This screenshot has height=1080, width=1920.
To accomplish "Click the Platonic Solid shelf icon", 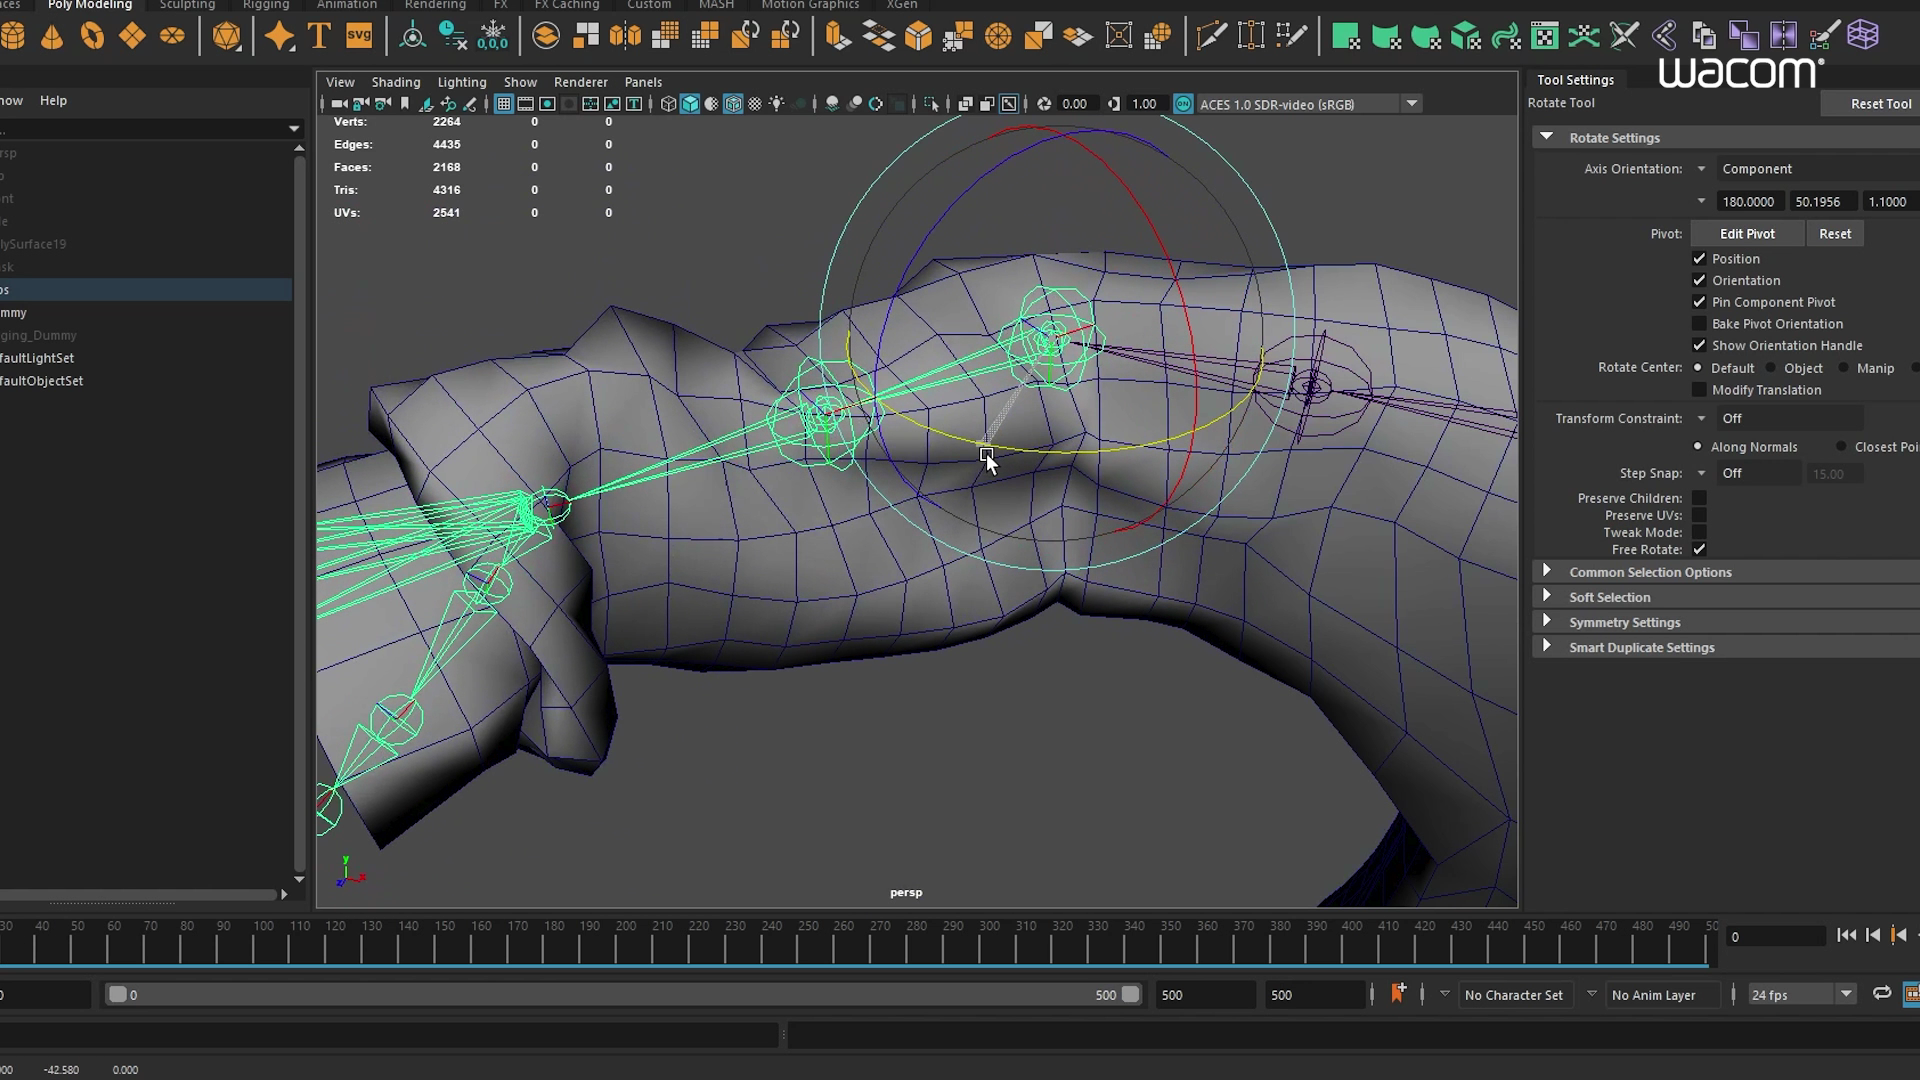I will [227, 37].
